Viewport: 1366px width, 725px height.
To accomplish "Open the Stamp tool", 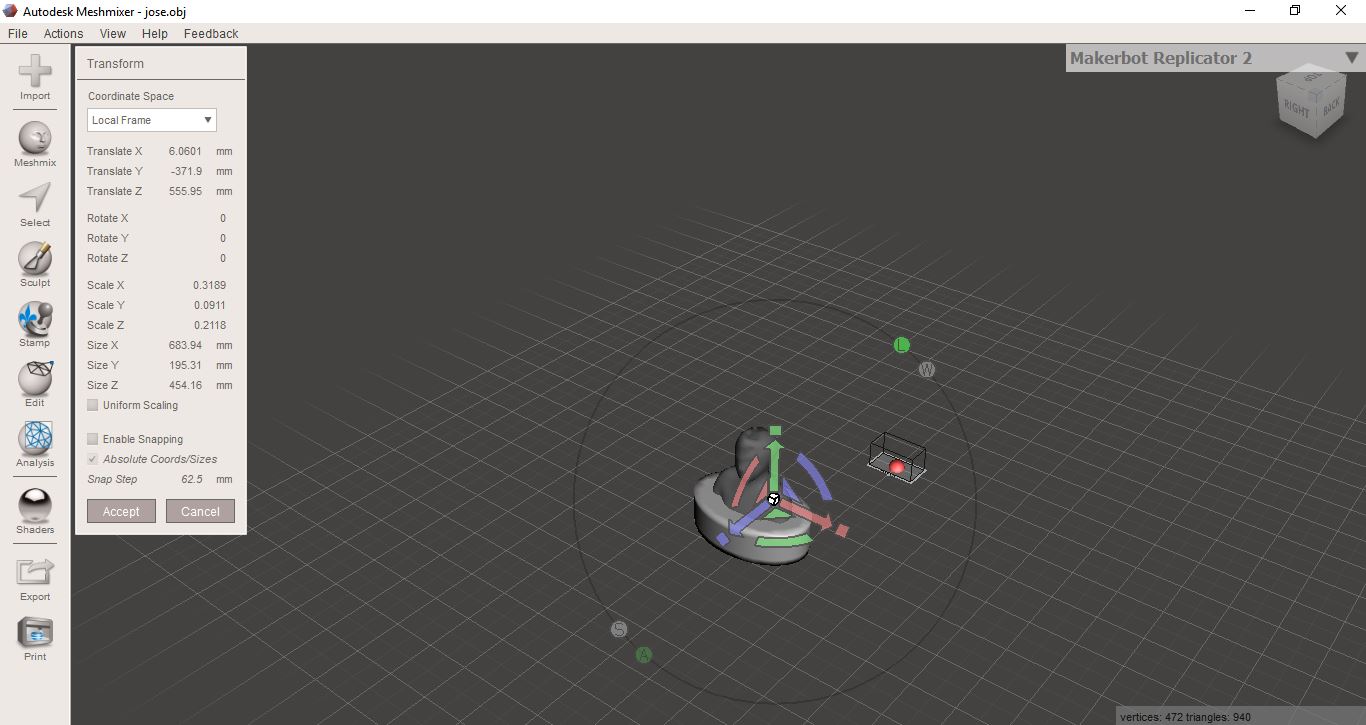I will pyautogui.click(x=35, y=324).
